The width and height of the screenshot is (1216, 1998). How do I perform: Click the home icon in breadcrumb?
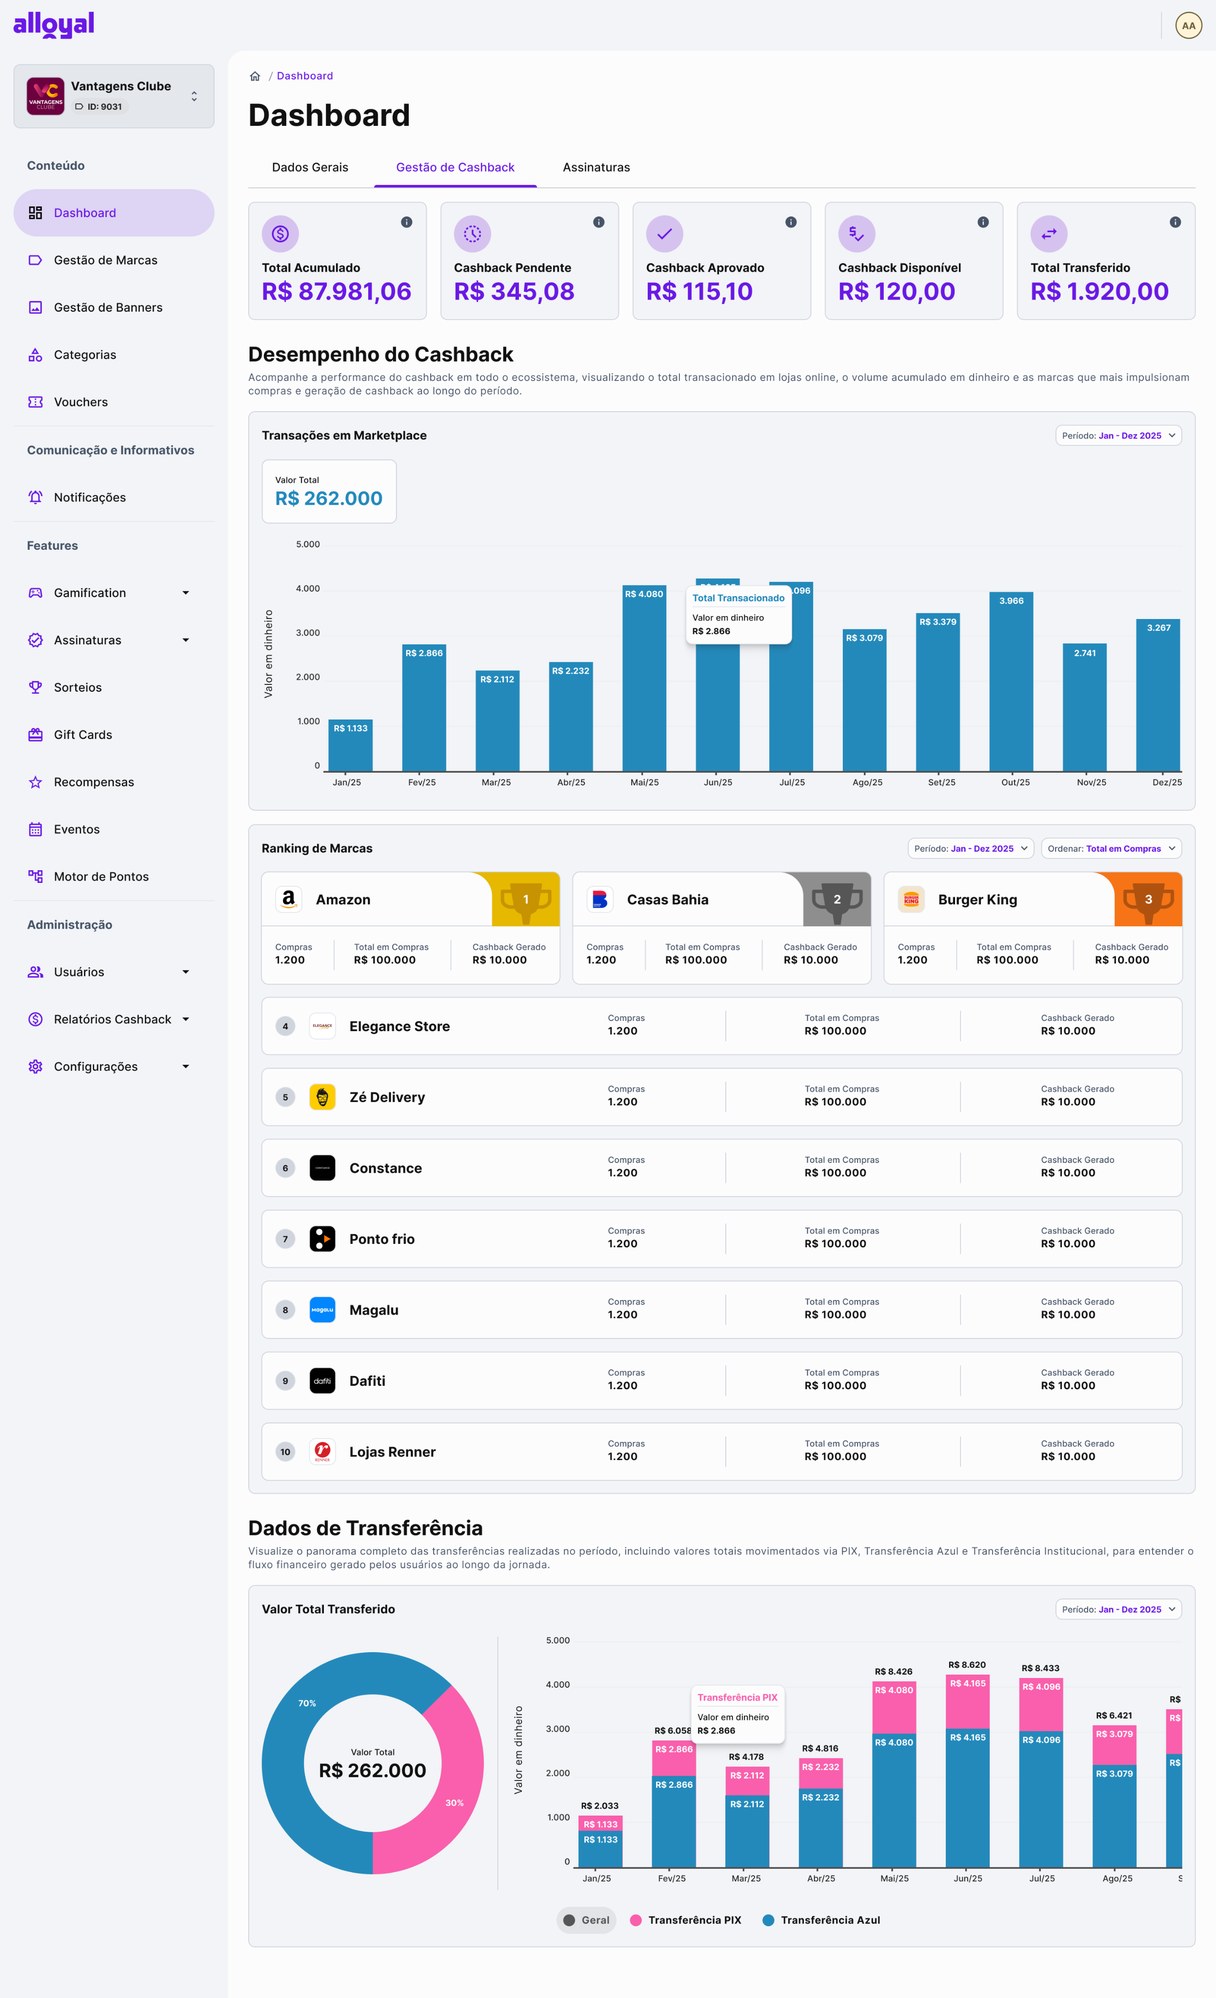click(x=255, y=76)
